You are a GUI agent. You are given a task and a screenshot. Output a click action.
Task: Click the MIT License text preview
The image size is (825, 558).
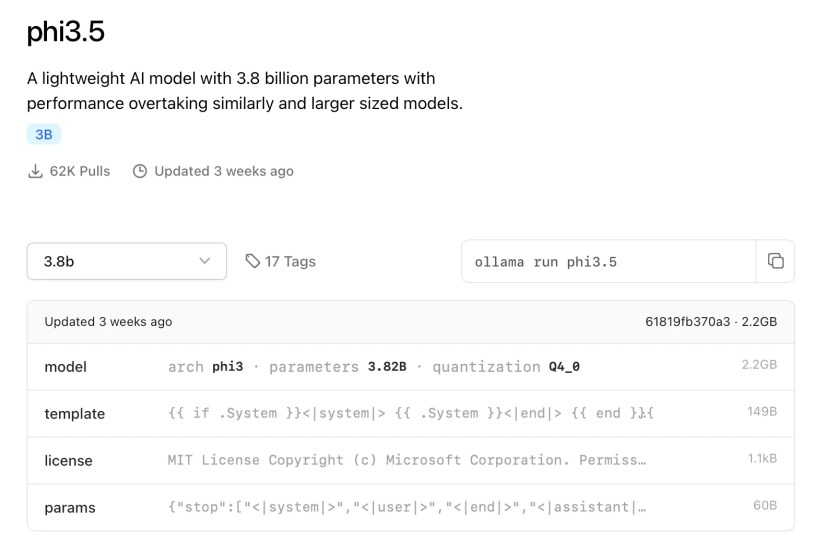pos(406,461)
